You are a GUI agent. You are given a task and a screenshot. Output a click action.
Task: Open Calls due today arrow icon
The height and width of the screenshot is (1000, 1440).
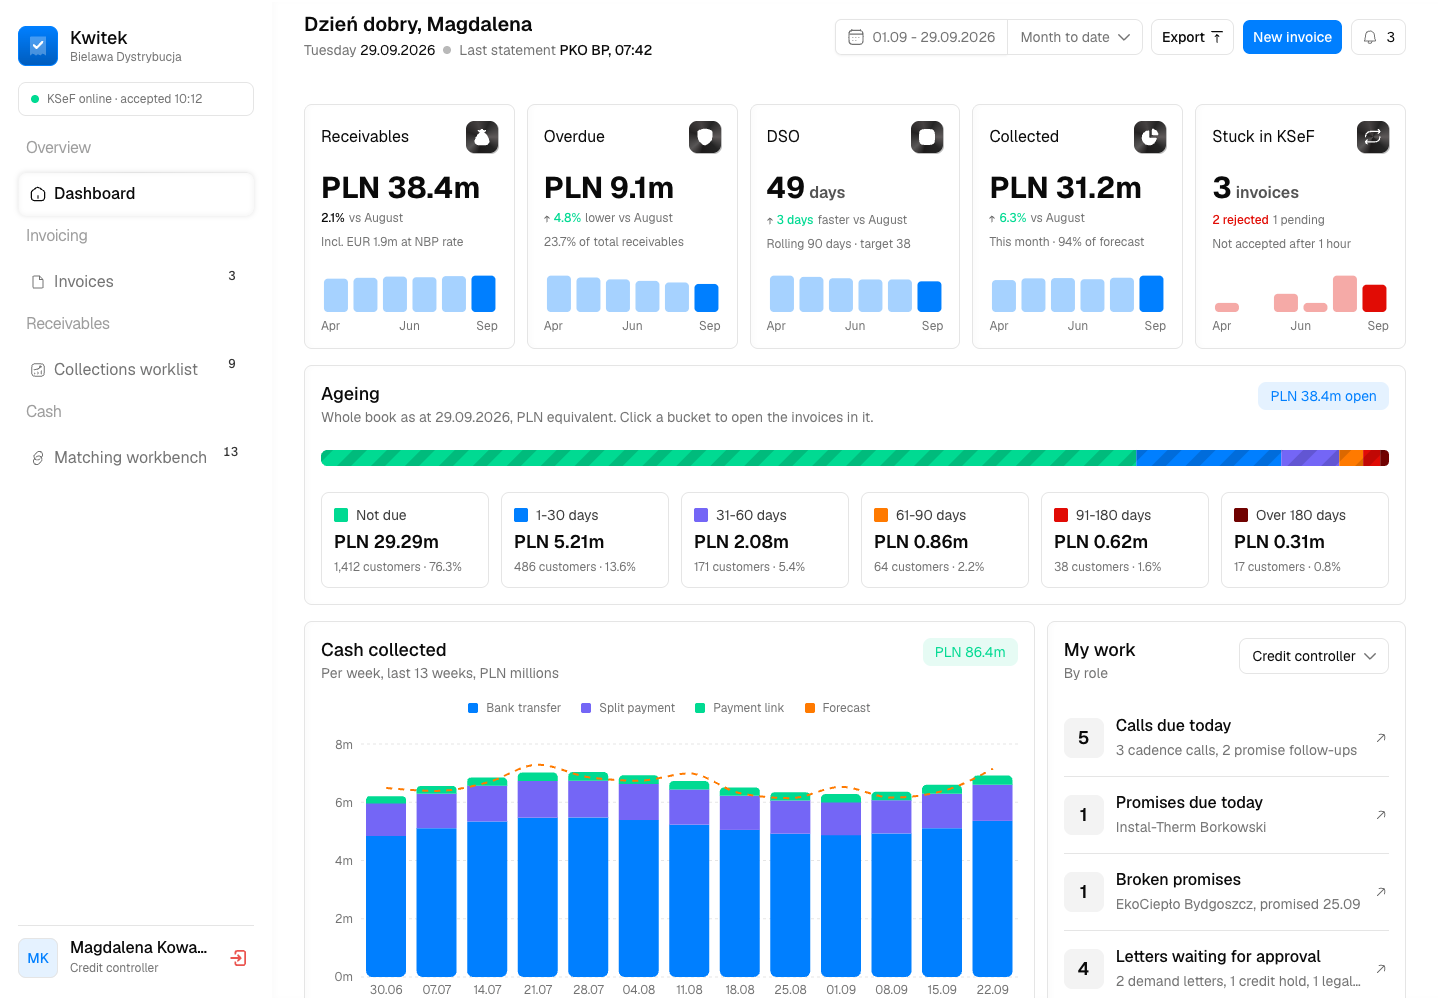coord(1381,738)
